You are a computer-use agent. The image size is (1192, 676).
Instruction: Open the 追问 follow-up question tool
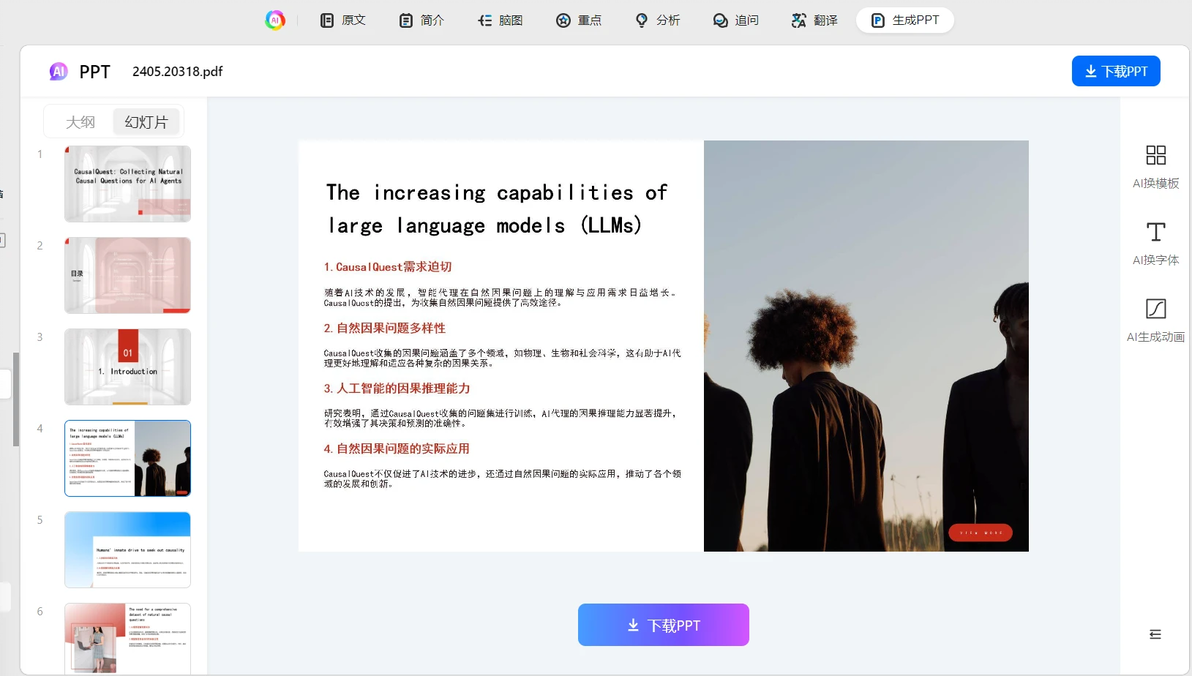click(736, 21)
